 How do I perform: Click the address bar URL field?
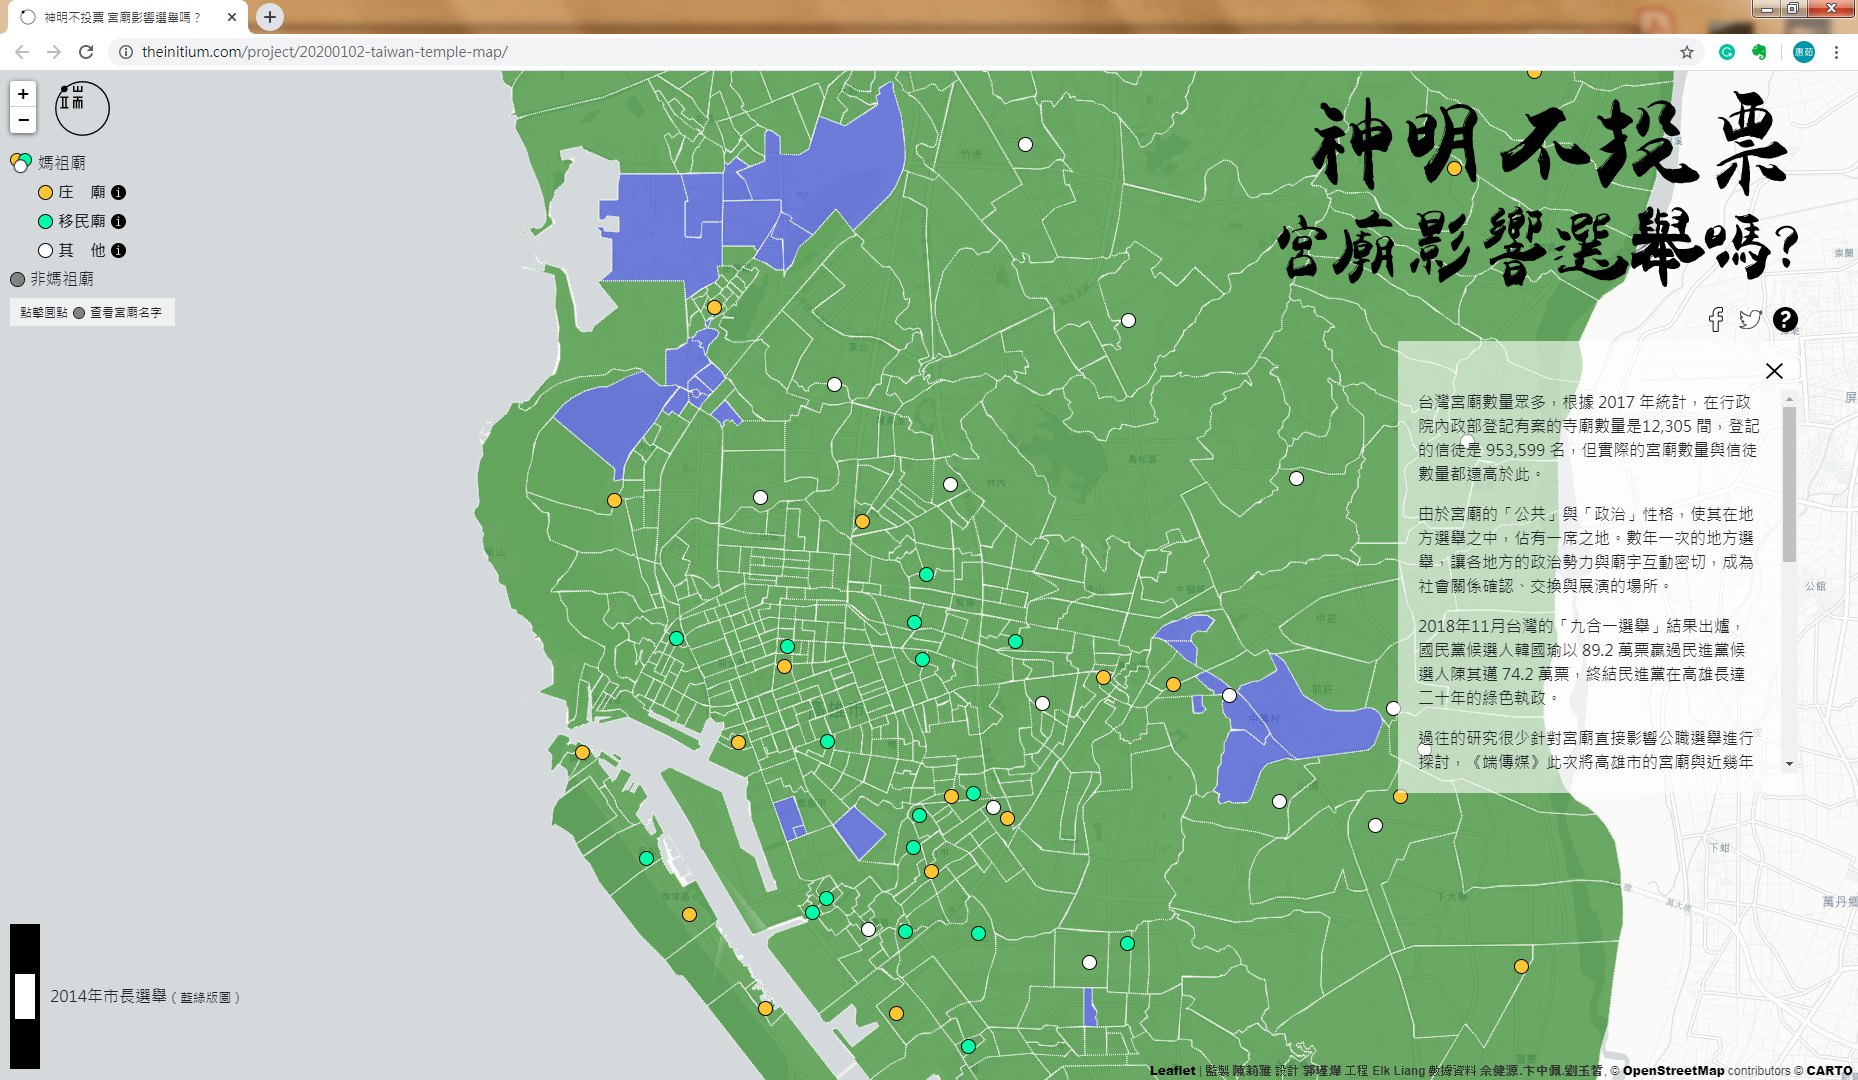point(900,52)
